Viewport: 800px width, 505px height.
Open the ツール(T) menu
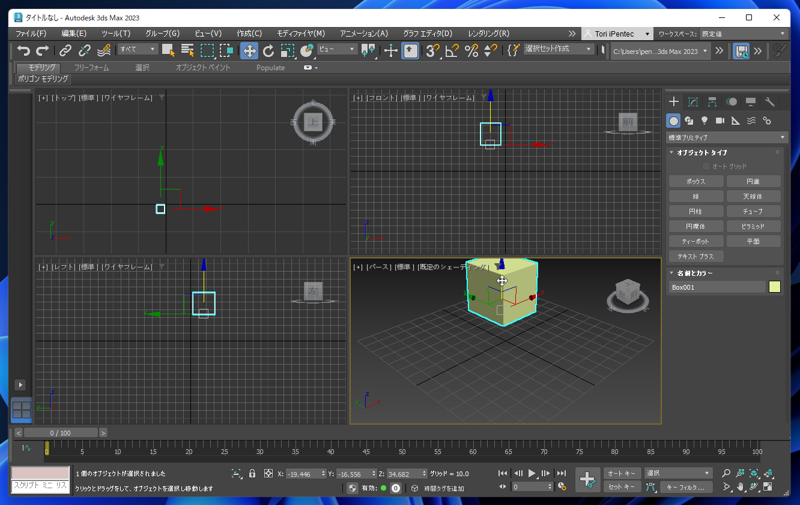click(x=116, y=33)
